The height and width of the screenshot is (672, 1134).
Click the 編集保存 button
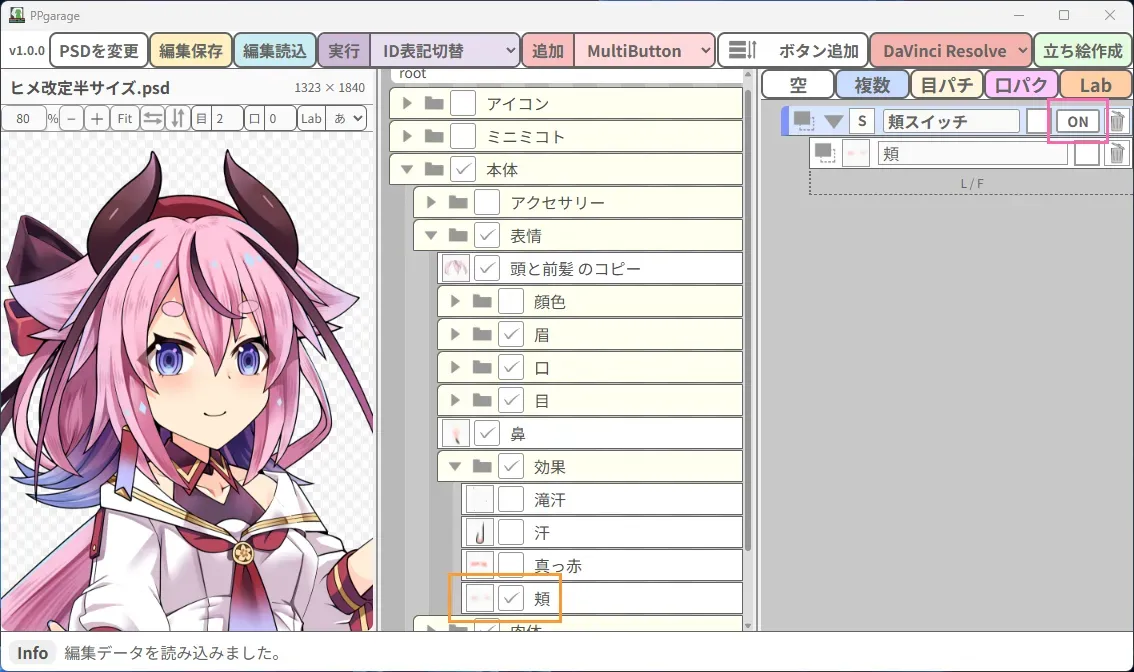click(x=191, y=51)
